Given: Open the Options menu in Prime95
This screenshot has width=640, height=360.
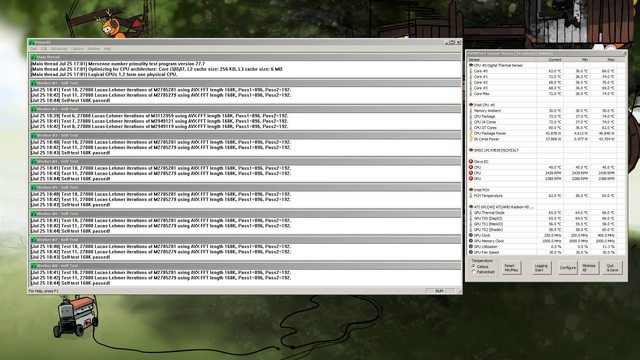Looking at the screenshot, I should tap(77, 49).
